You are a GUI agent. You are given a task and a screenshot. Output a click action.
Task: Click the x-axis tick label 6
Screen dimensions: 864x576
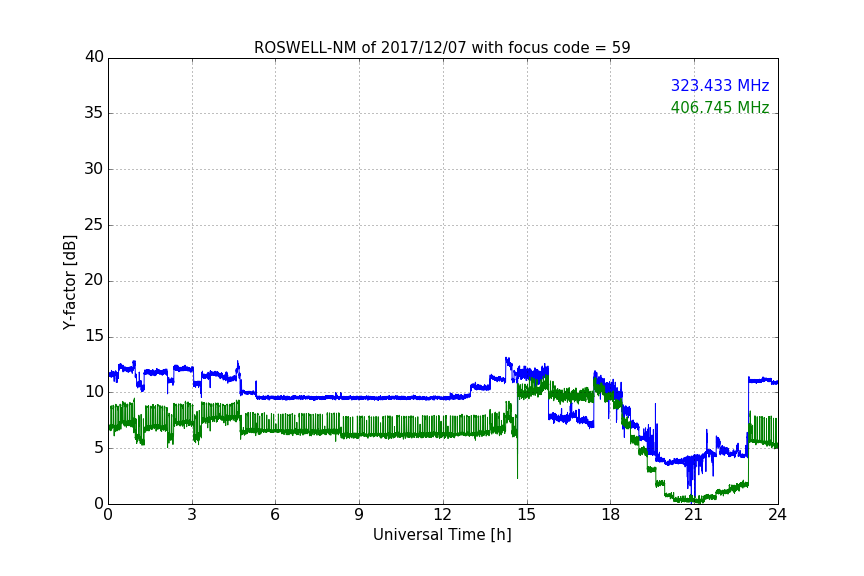275,515
